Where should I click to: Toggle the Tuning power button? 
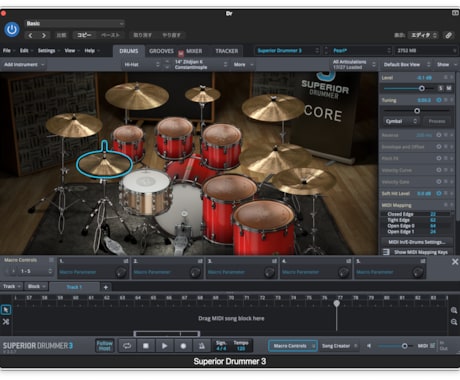(x=439, y=100)
